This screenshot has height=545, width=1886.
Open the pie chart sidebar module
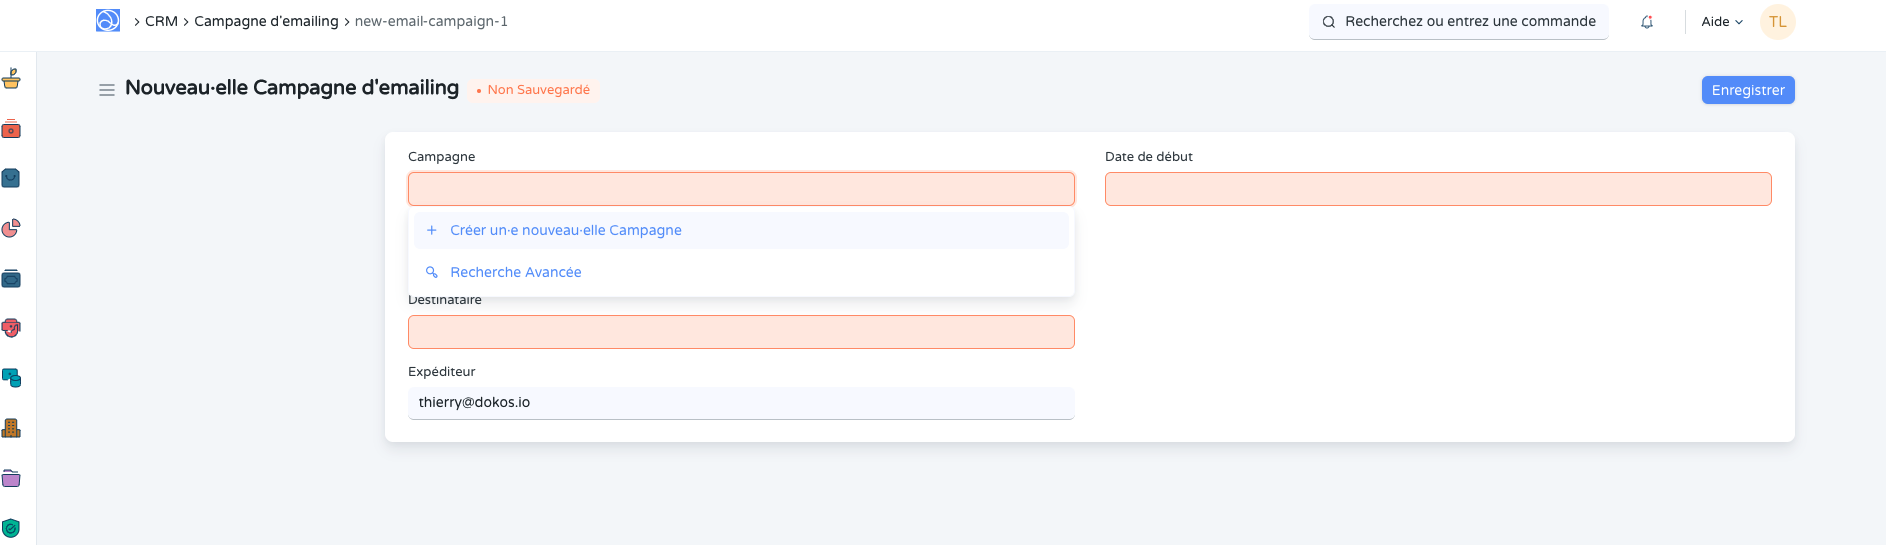click(x=11, y=228)
